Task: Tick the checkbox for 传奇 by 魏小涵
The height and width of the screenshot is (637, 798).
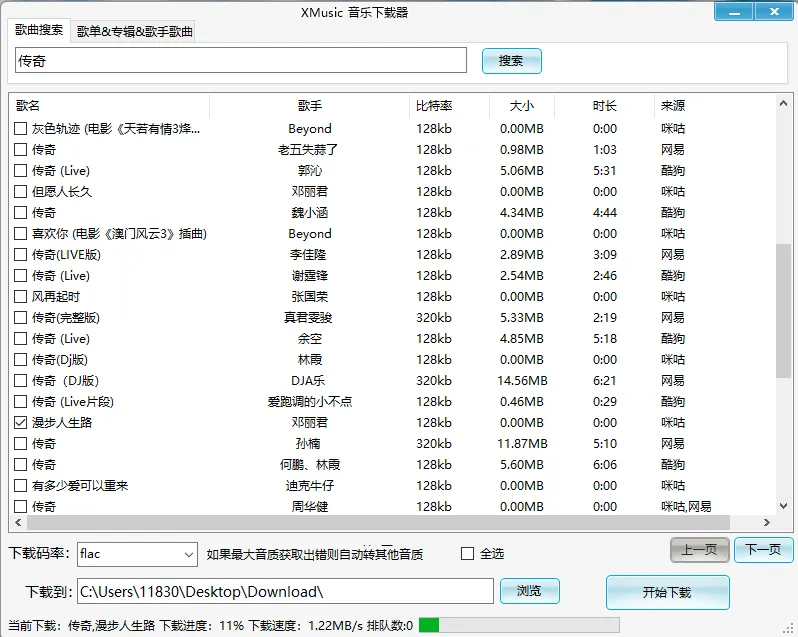Action: pyautogui.click(x=20, y=213)
